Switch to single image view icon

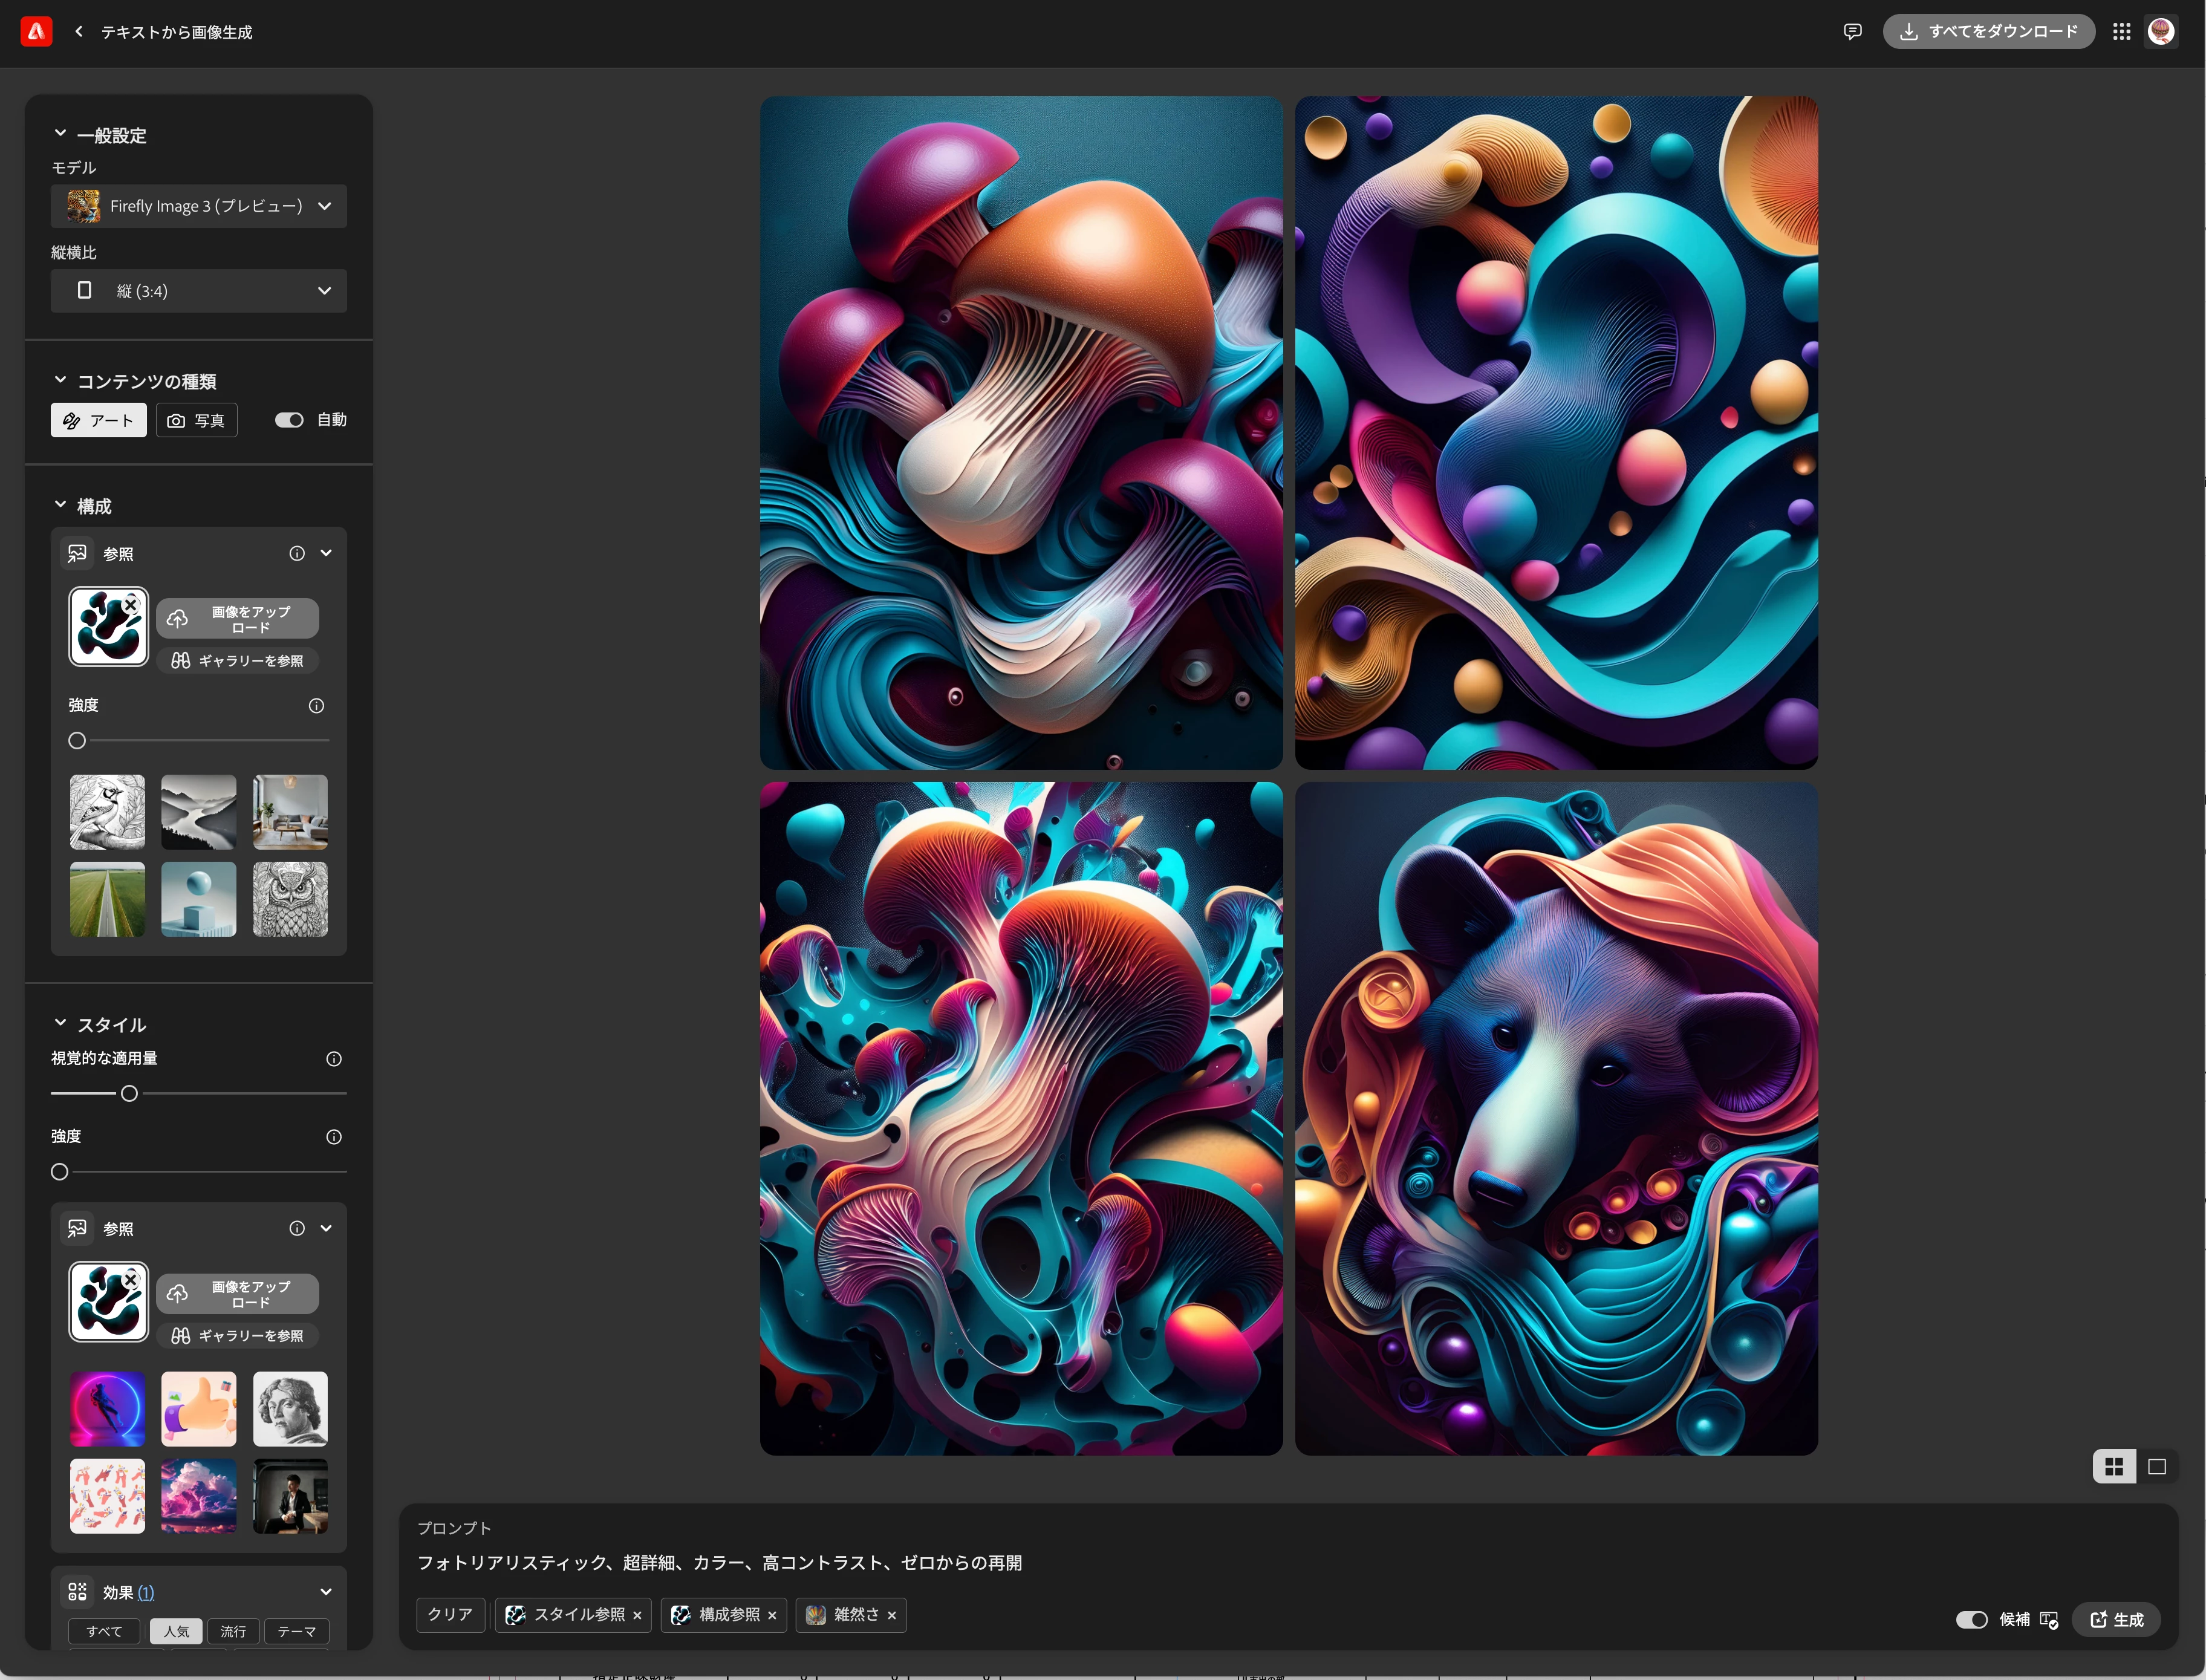(2157, 1467)
